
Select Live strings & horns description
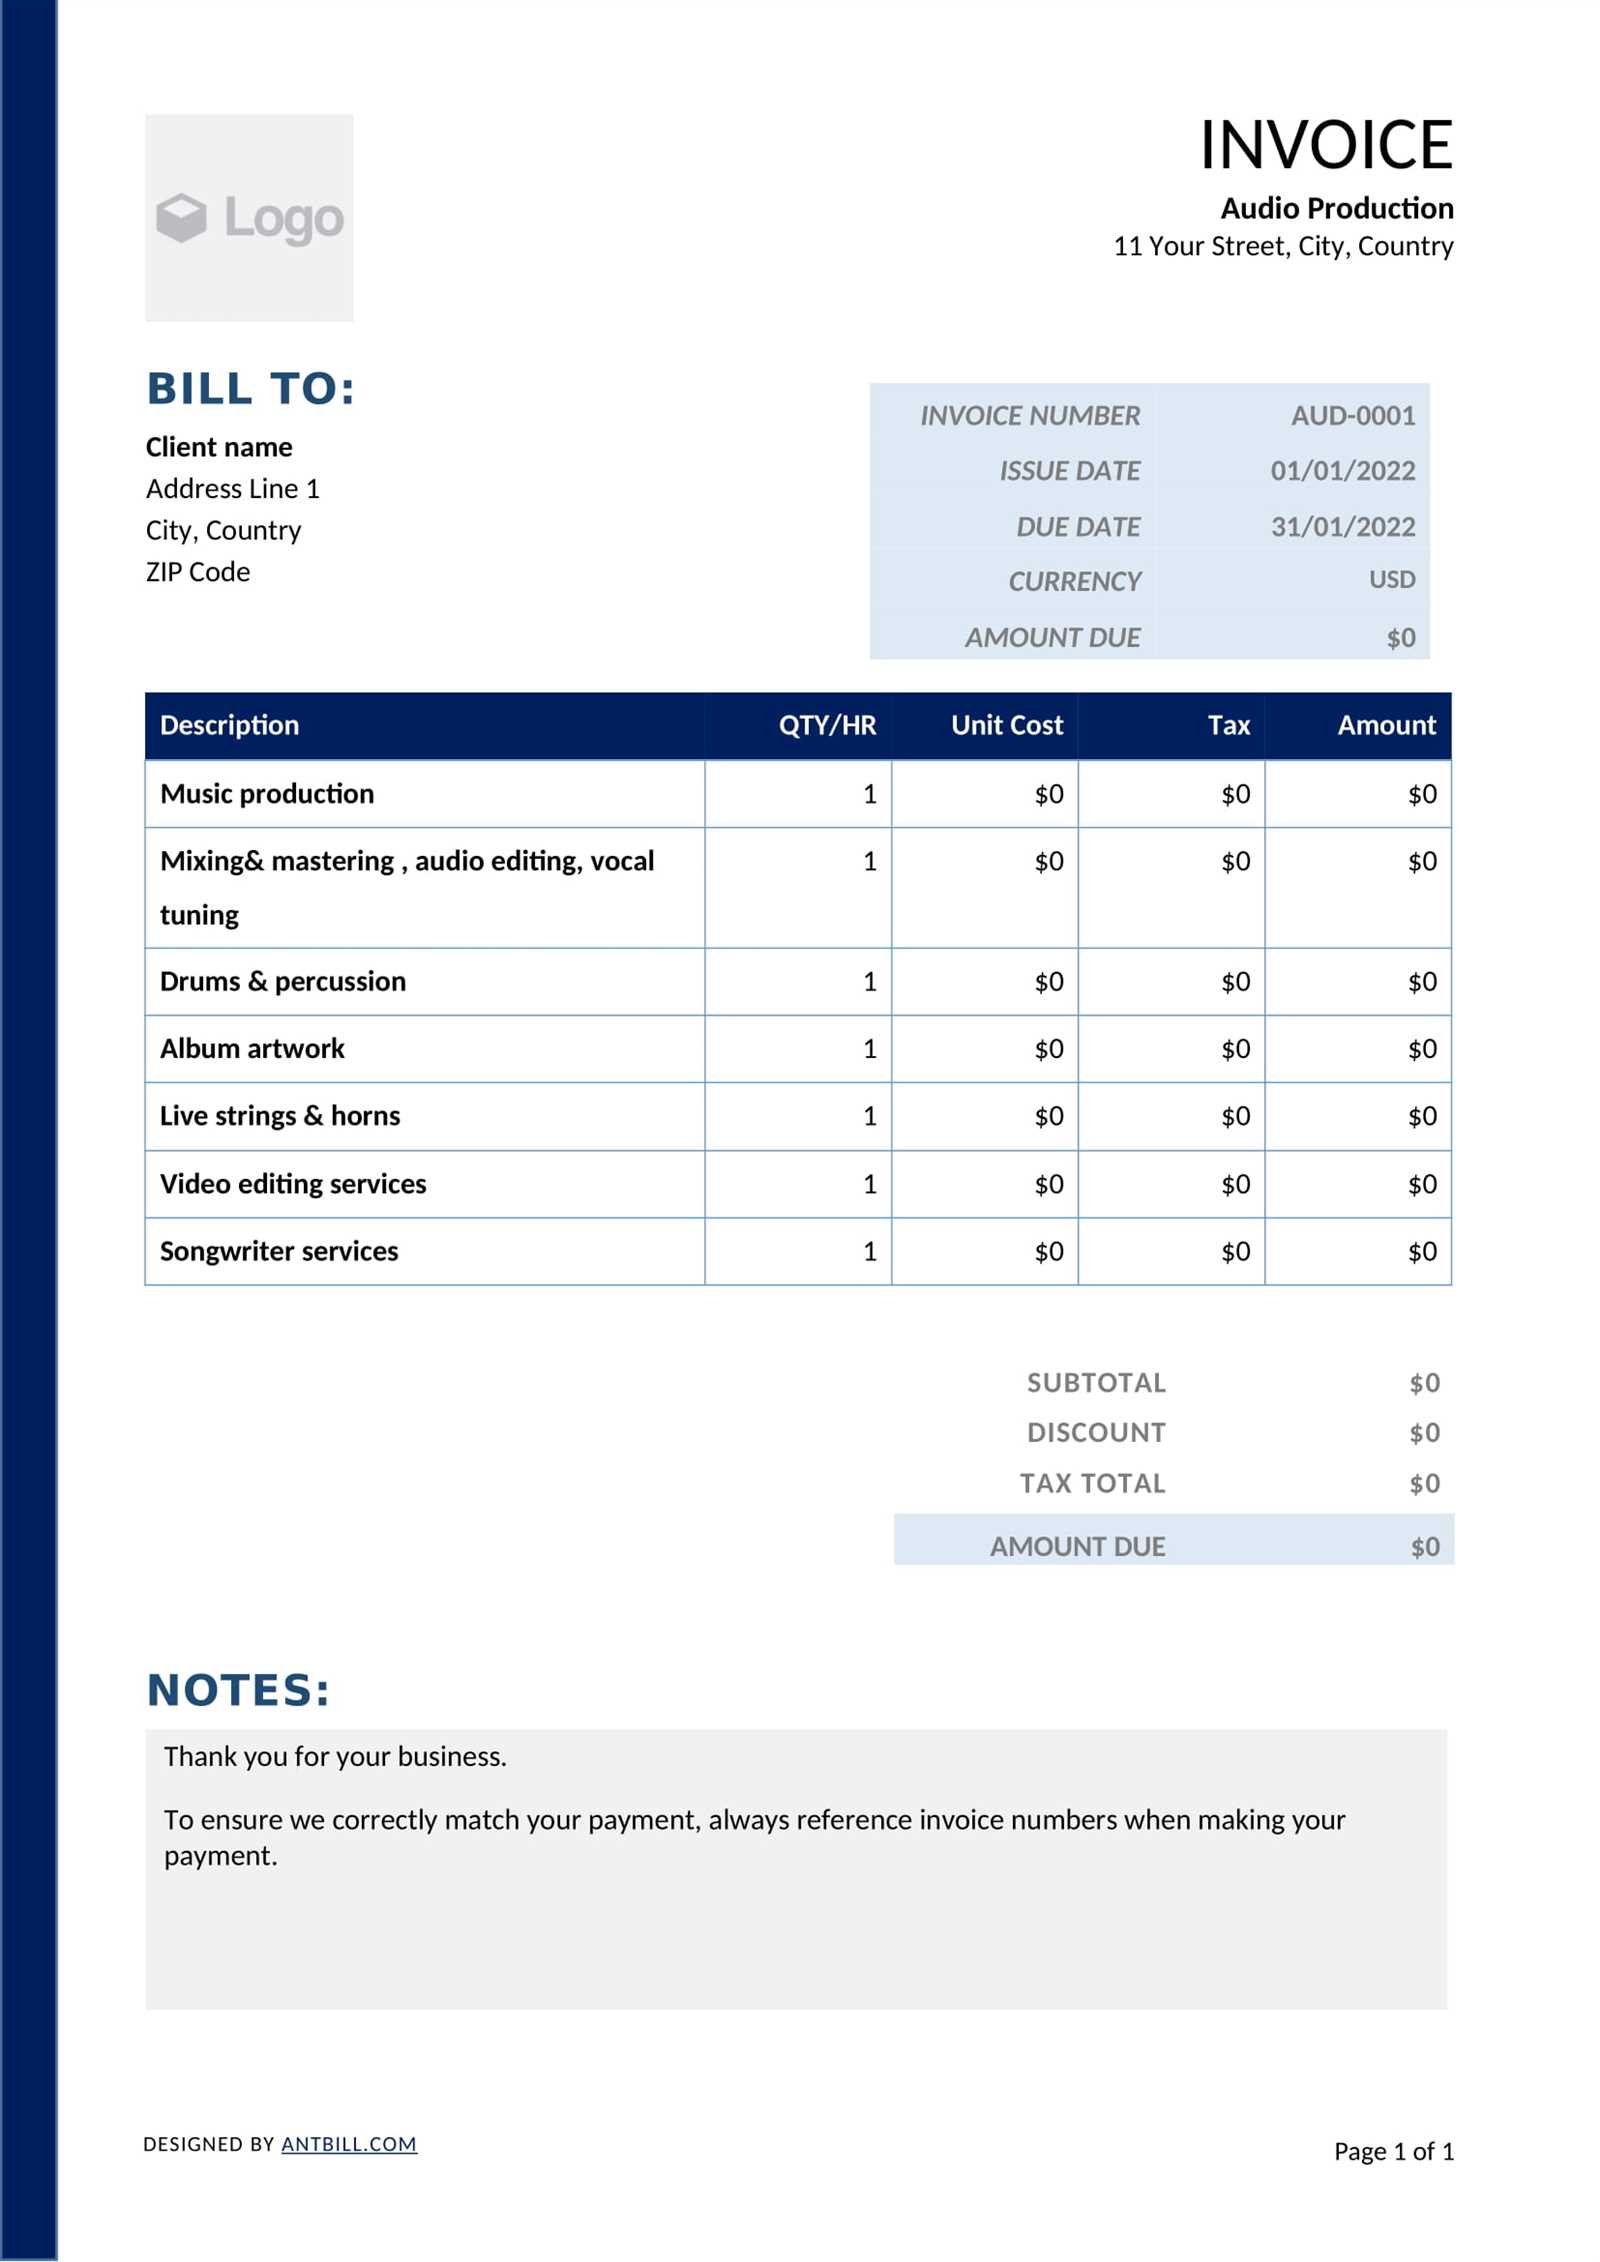point(280,1116)
